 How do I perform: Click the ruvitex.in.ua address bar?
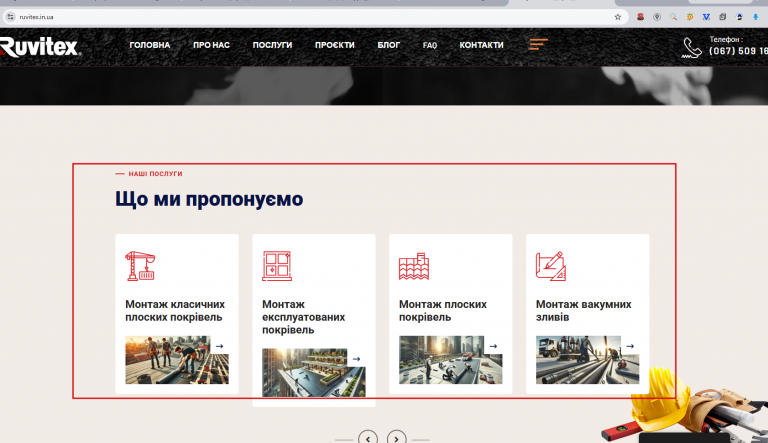(x=313, y=17)
